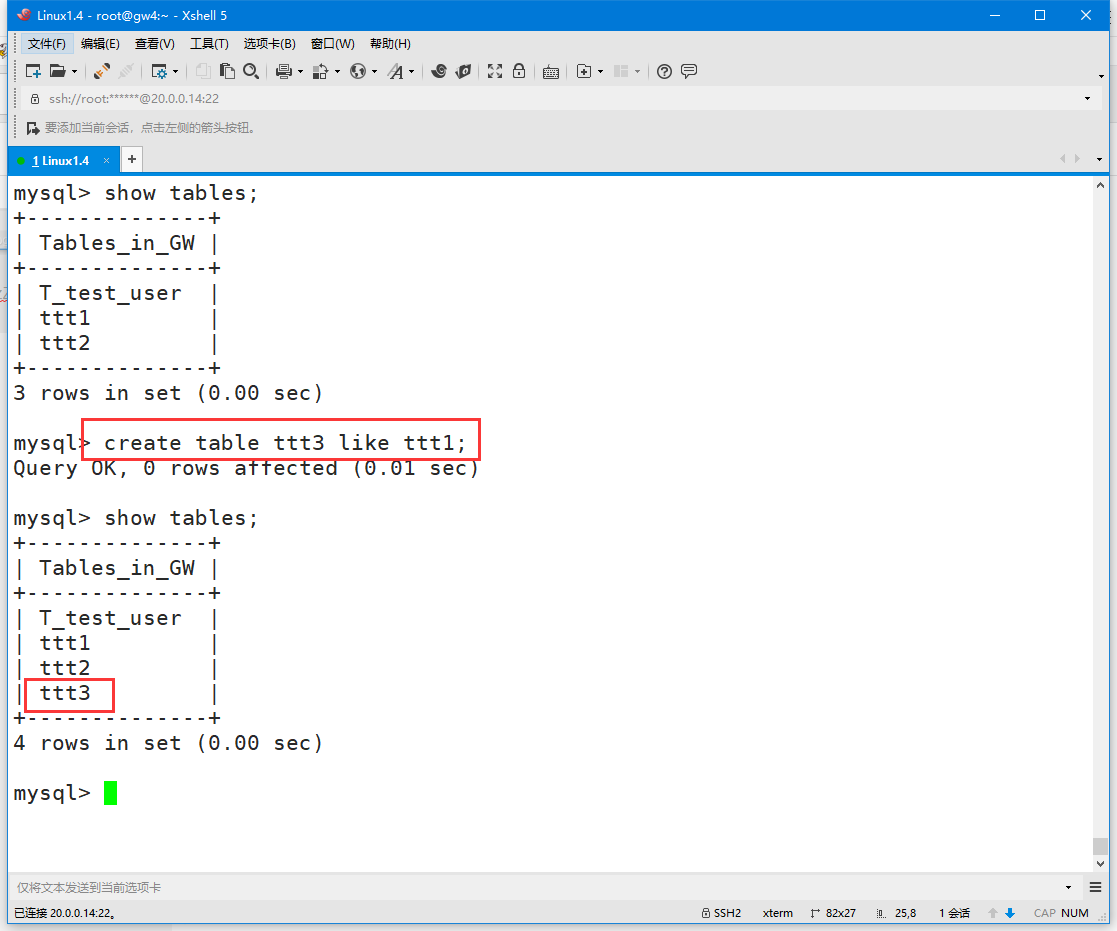Close the Linux1.4 tab with x
1117x931 pixels.
pyautogui.click(x=106, y=161)
